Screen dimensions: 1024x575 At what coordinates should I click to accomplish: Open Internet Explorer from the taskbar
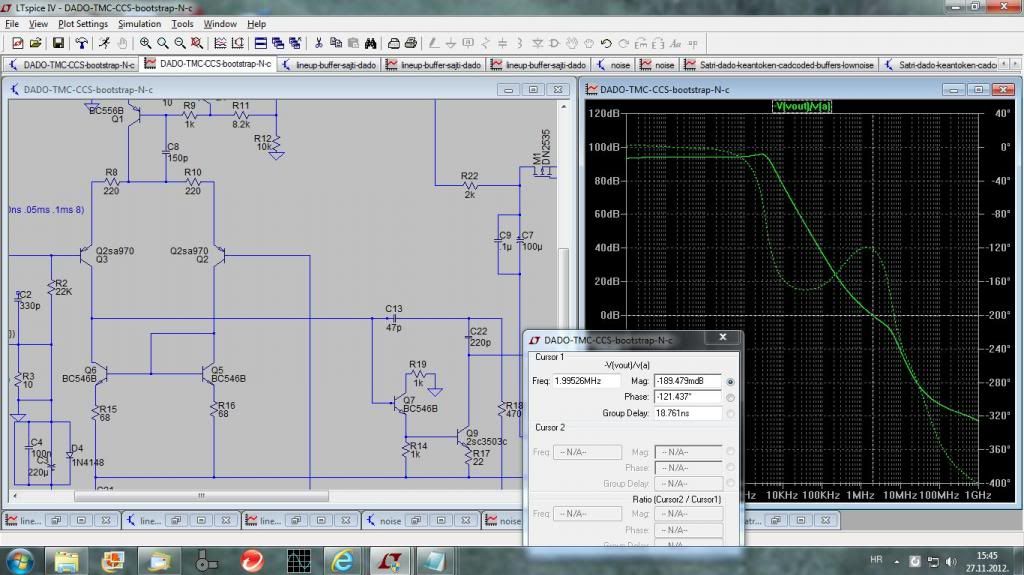point(342,561)
